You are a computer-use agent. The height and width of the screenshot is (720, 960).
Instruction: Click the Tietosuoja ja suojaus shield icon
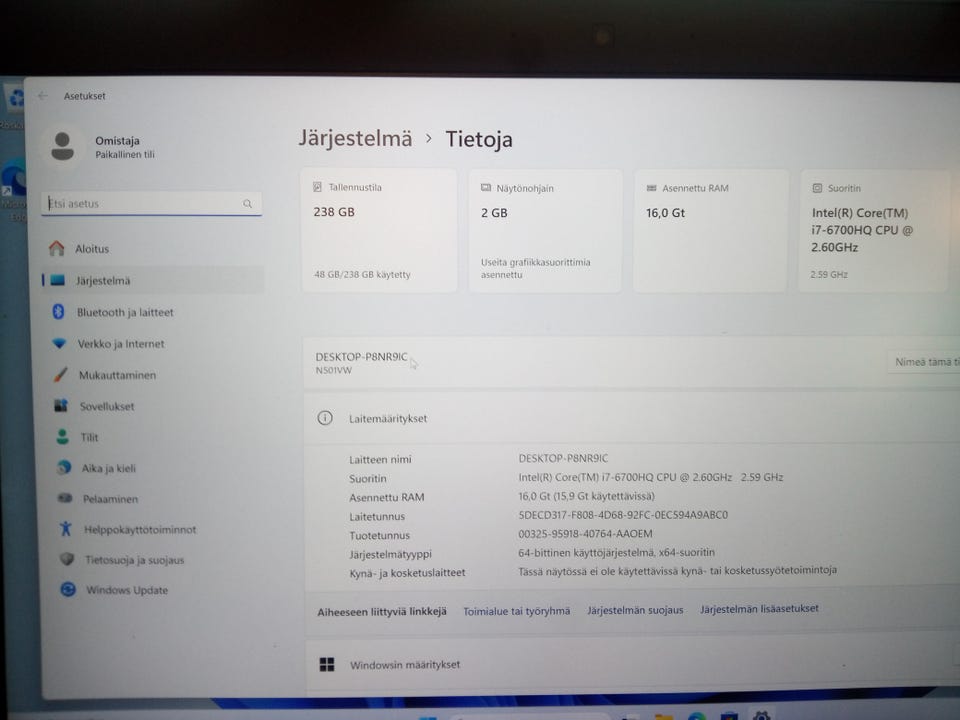[x=67, y=559]
